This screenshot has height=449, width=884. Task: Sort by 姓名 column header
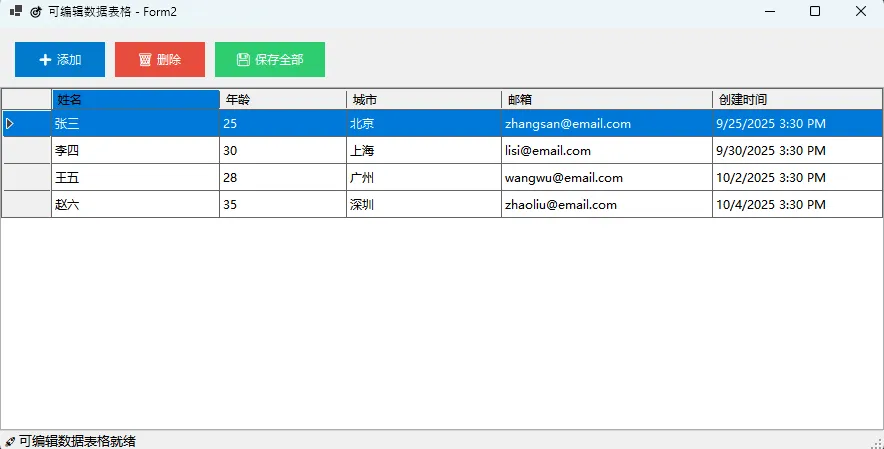click(135, 99)
